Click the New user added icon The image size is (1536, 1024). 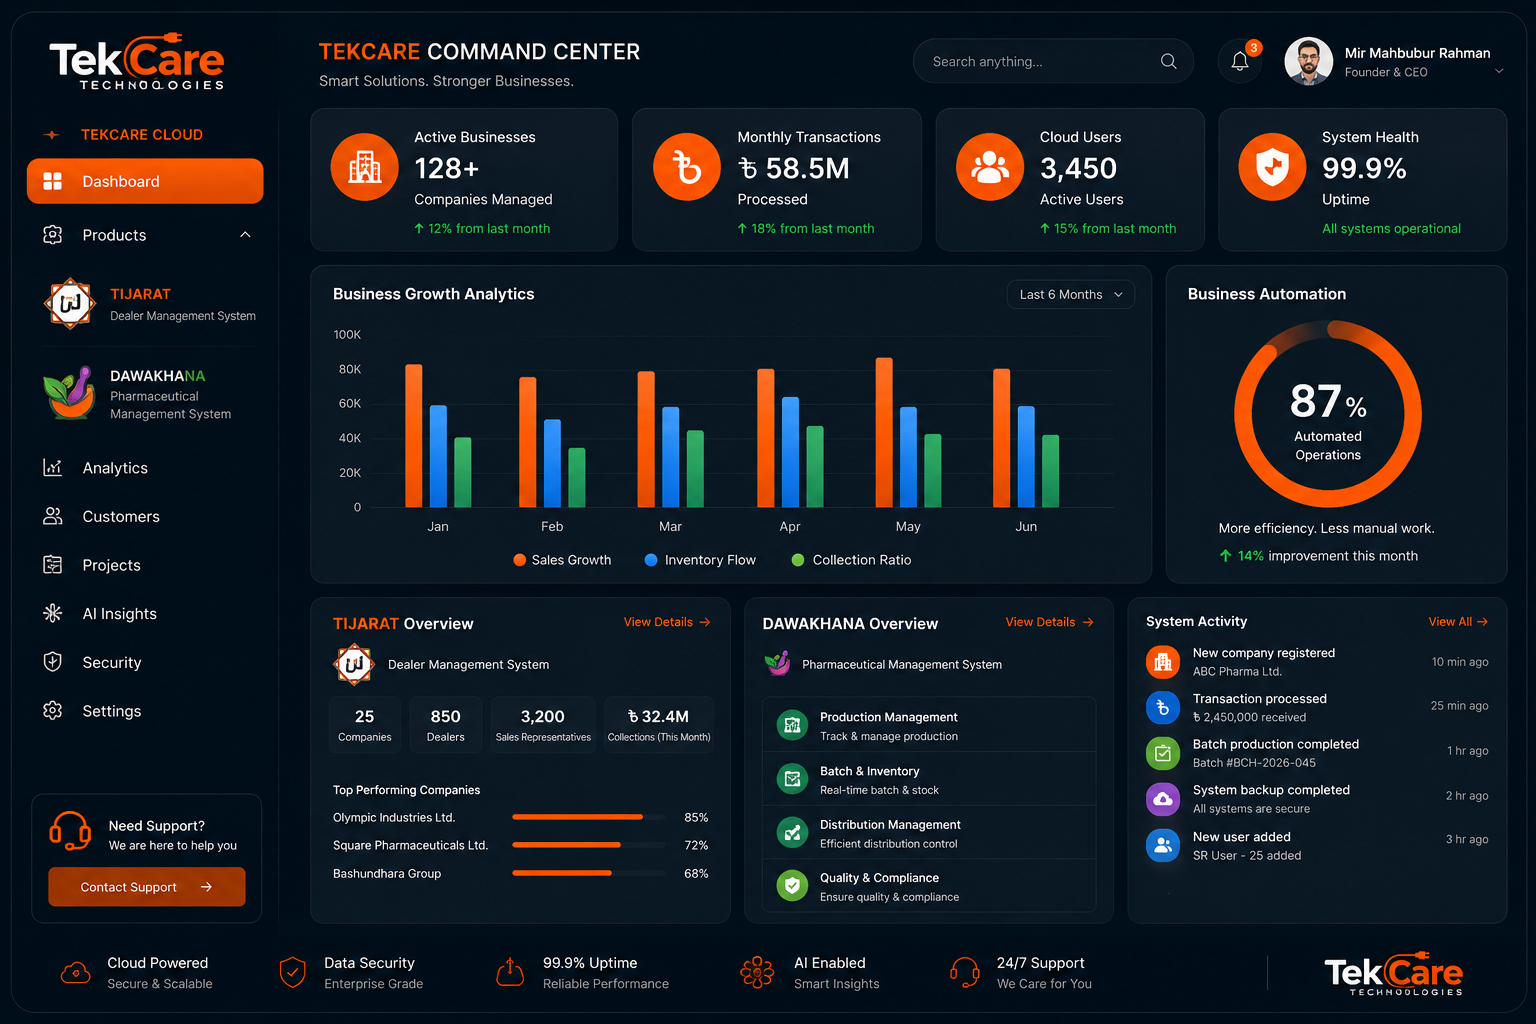point(1162,845)
